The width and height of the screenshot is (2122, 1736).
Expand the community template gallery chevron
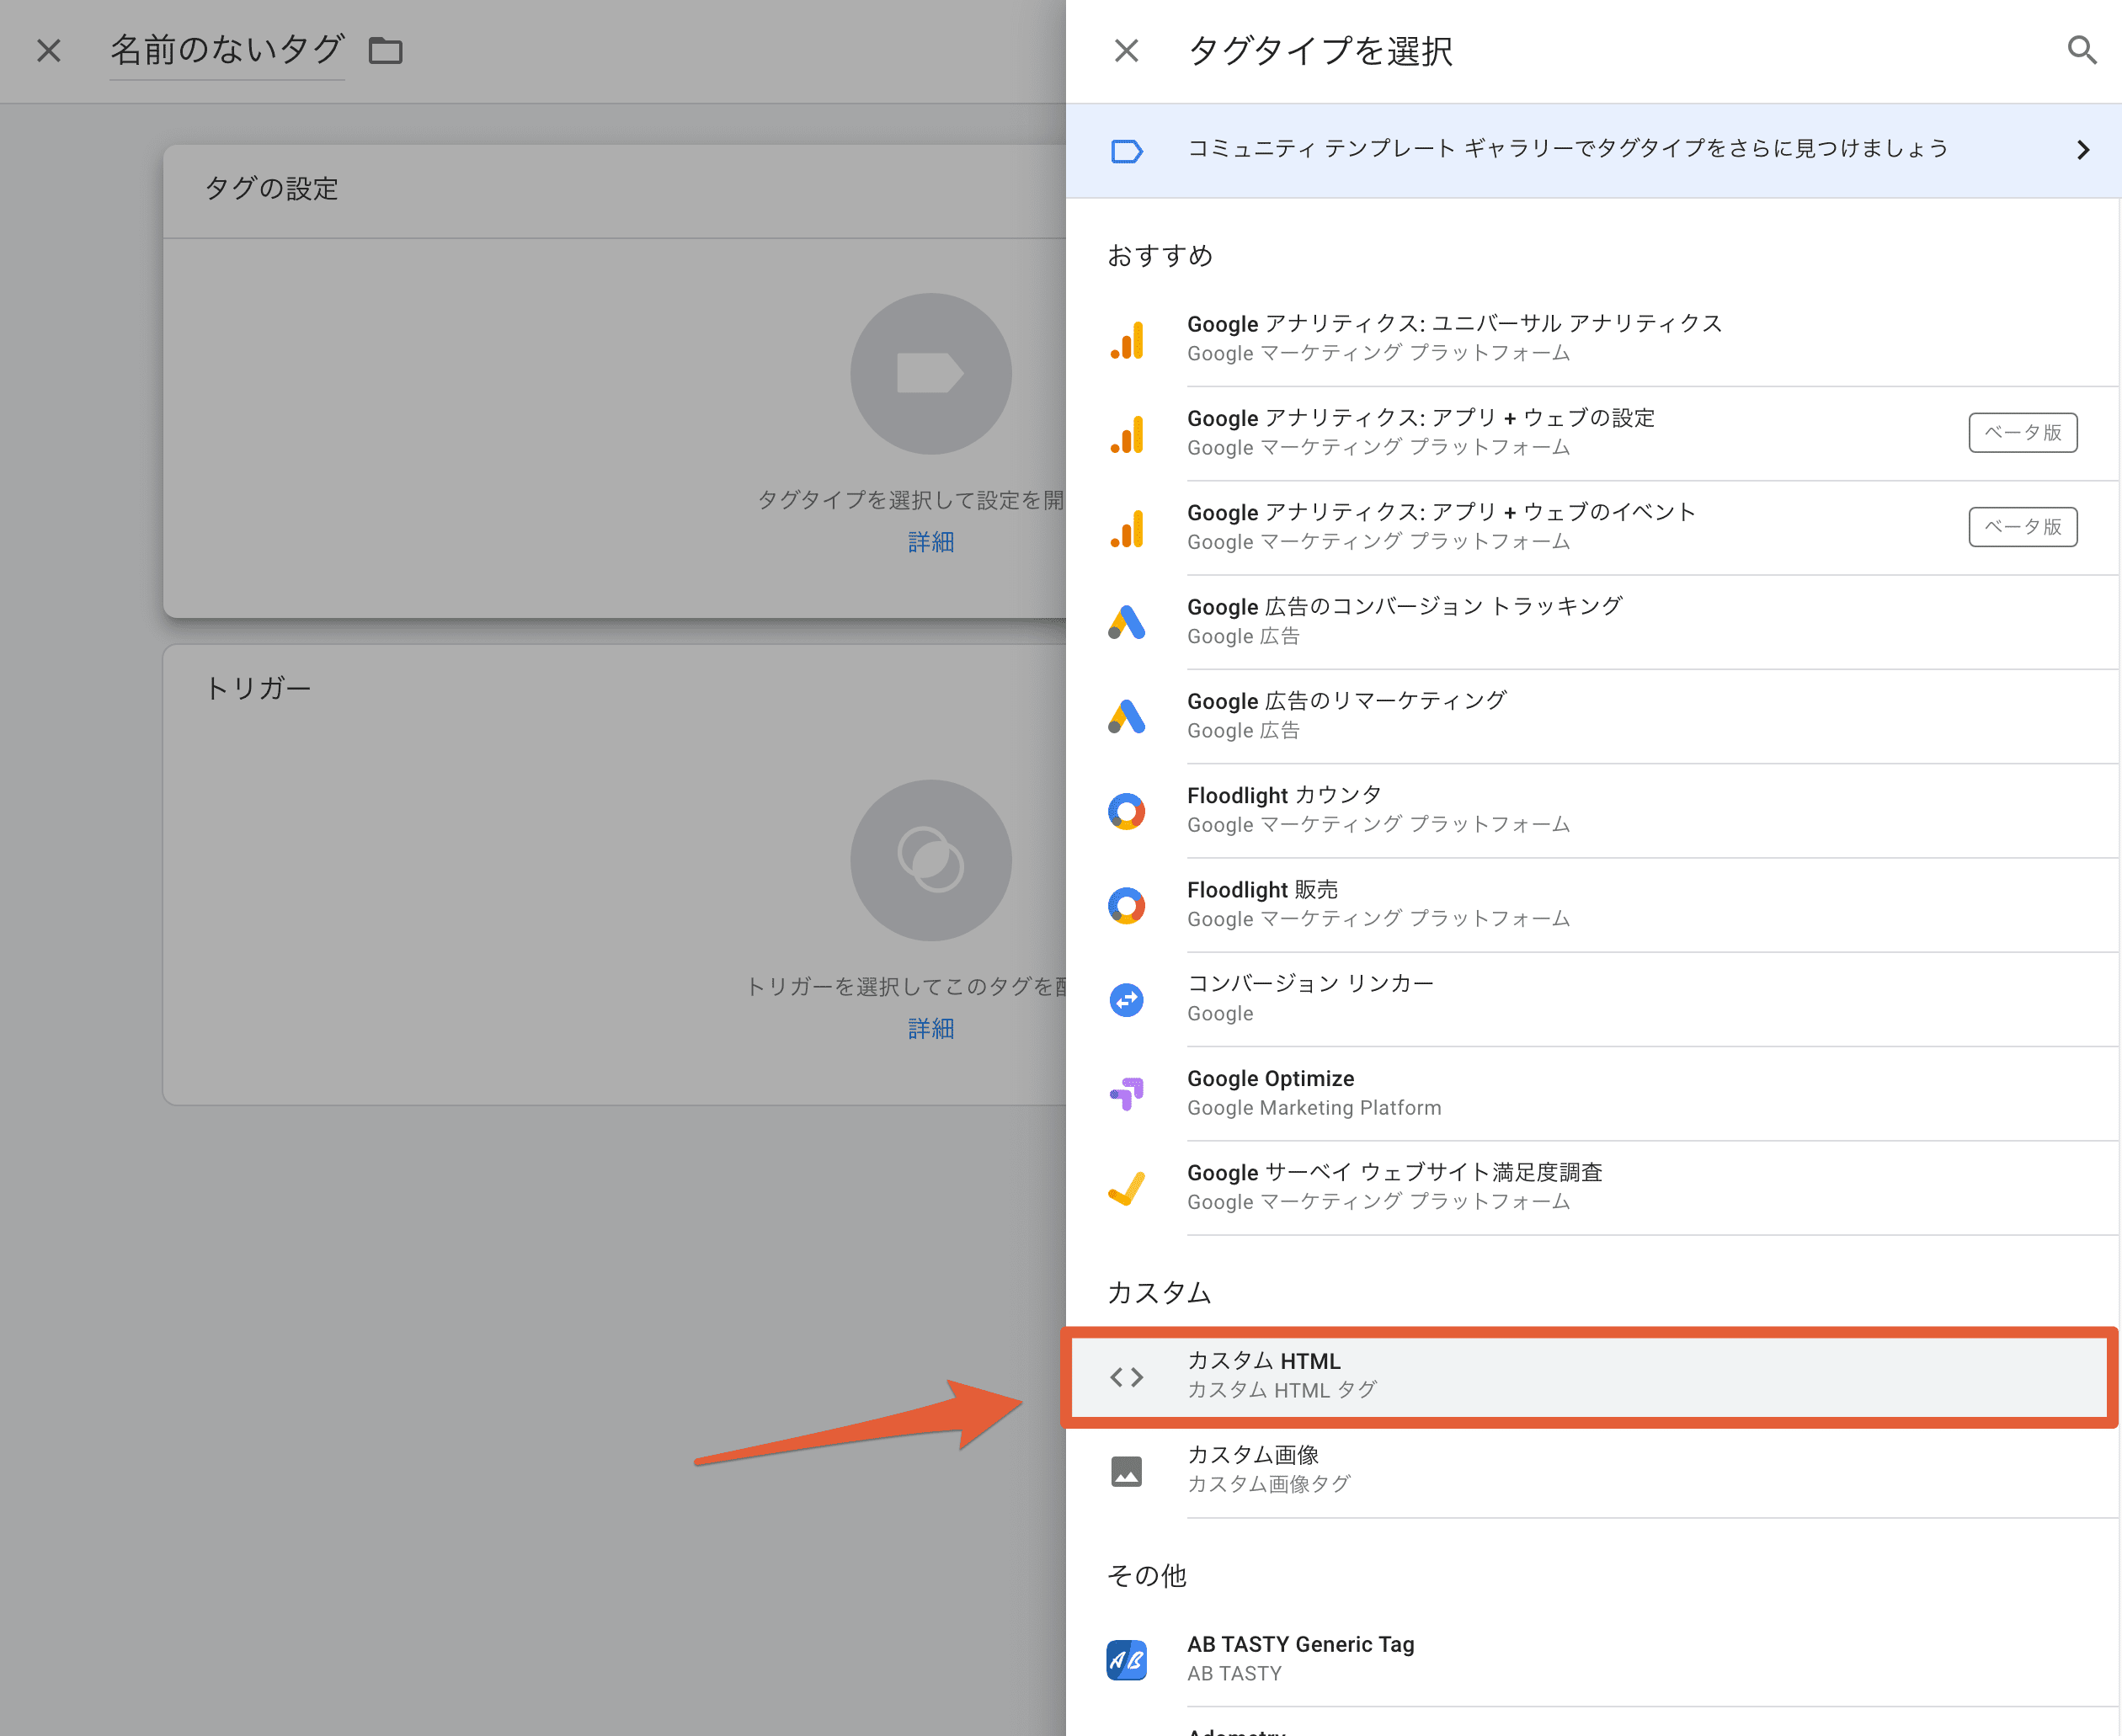(2082, 150)
